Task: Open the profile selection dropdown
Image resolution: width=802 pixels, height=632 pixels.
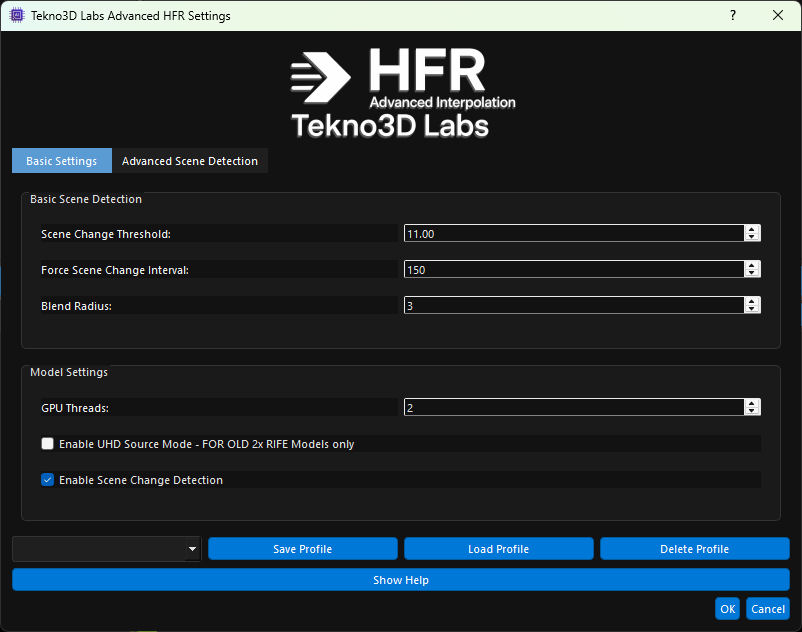Action: pyautogui.click(x=107, y=549)
